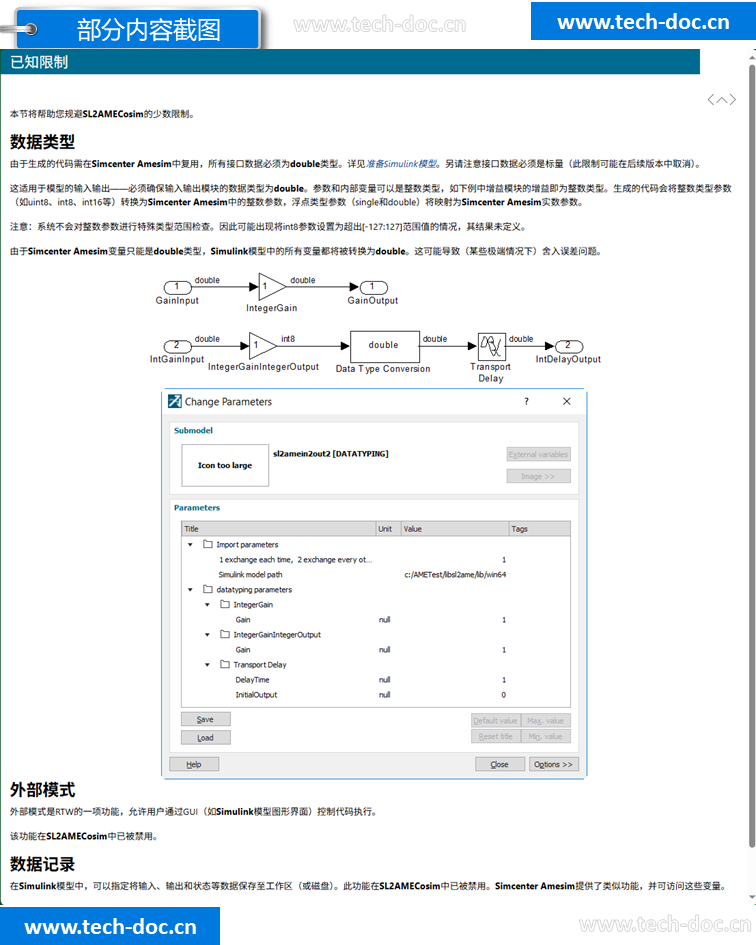The image size is (756, 945).
Task: Click the Close button at dialog bottom
Action: coord(500,764)
